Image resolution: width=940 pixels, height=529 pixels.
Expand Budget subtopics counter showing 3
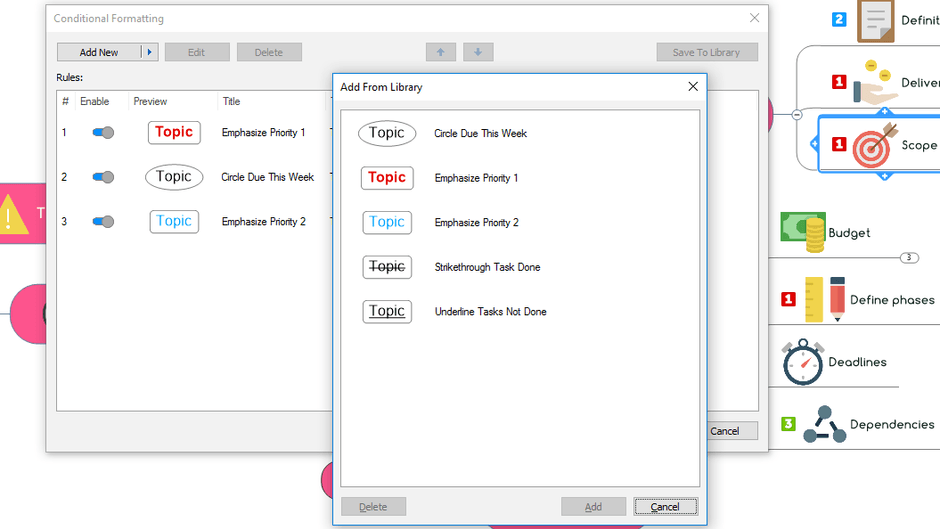[909, 258]
